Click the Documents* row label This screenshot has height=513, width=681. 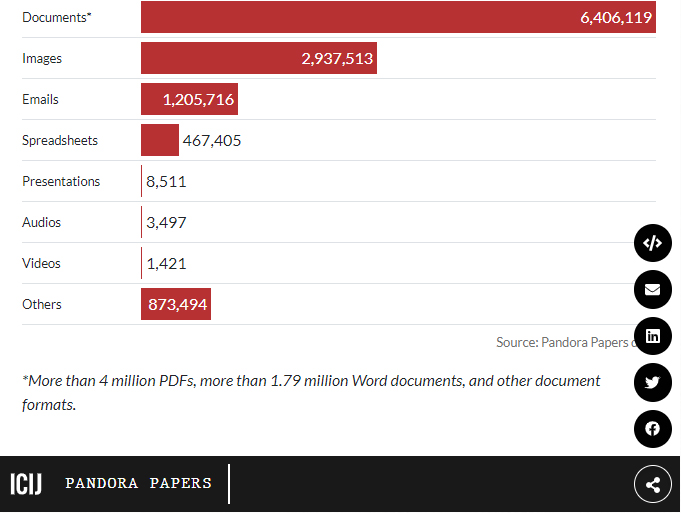[56, 17]
